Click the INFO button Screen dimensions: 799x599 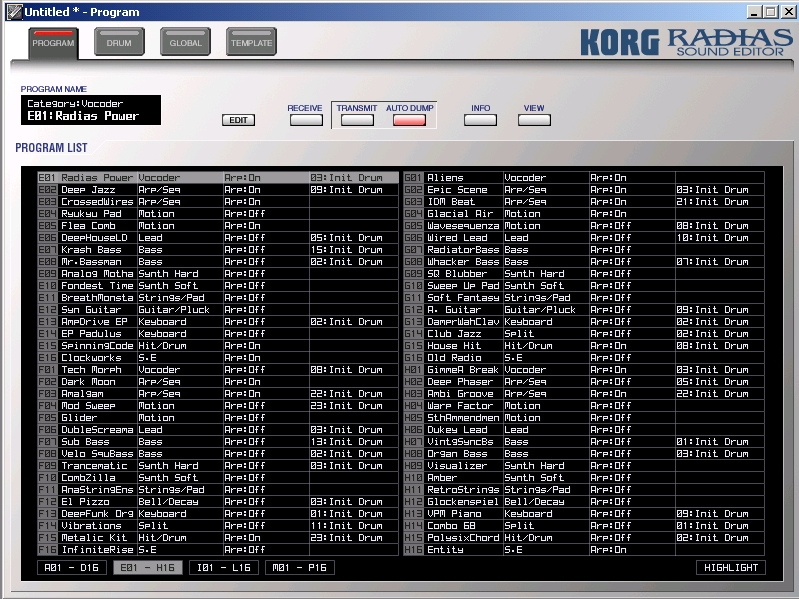(480, 120)
